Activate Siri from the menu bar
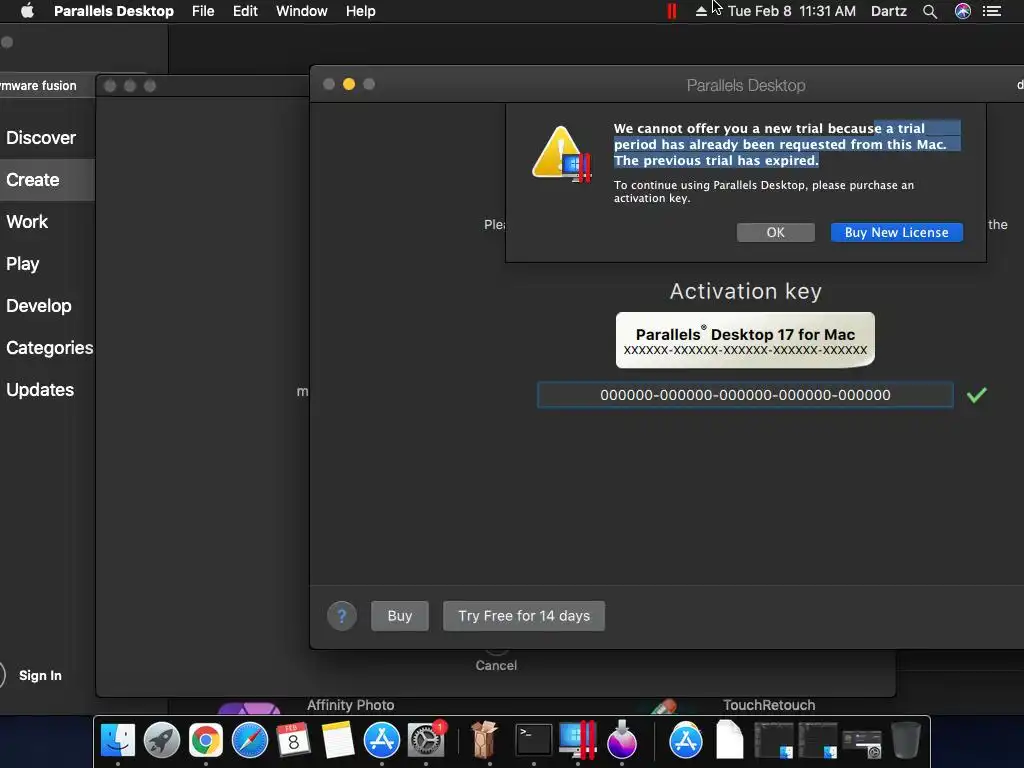Screen dimensions: 1024x768 (963, 11)
